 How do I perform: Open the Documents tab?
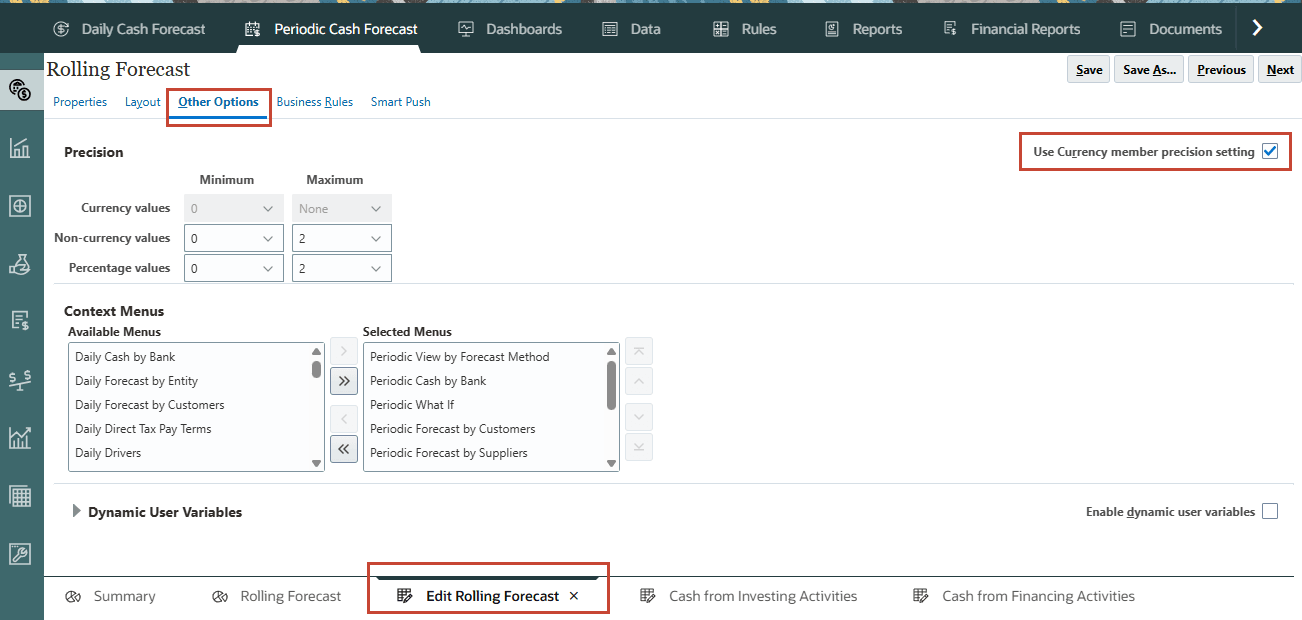click(x=1171, y=29)
